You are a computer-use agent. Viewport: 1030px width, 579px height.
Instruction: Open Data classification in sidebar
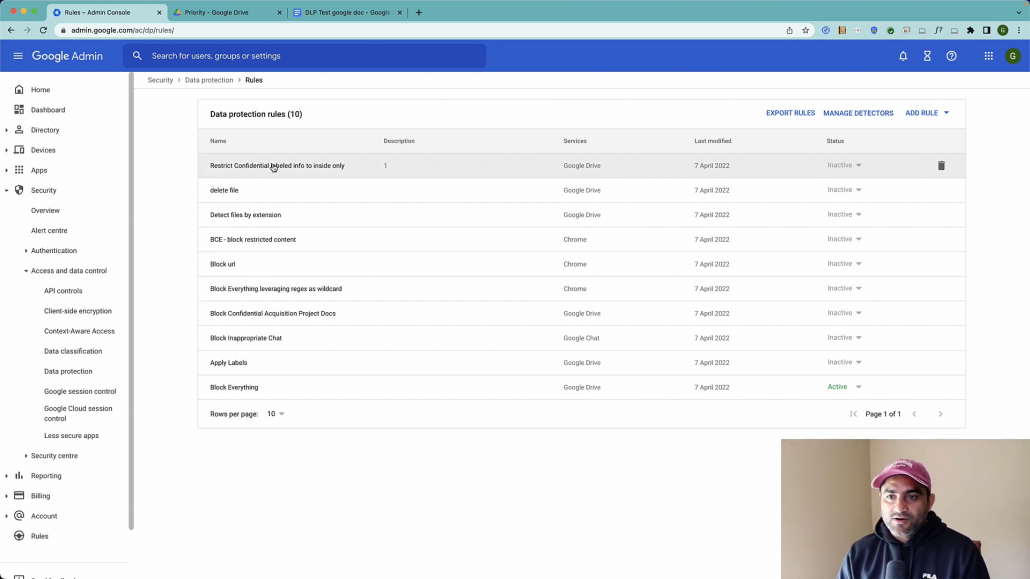(73, 351)
